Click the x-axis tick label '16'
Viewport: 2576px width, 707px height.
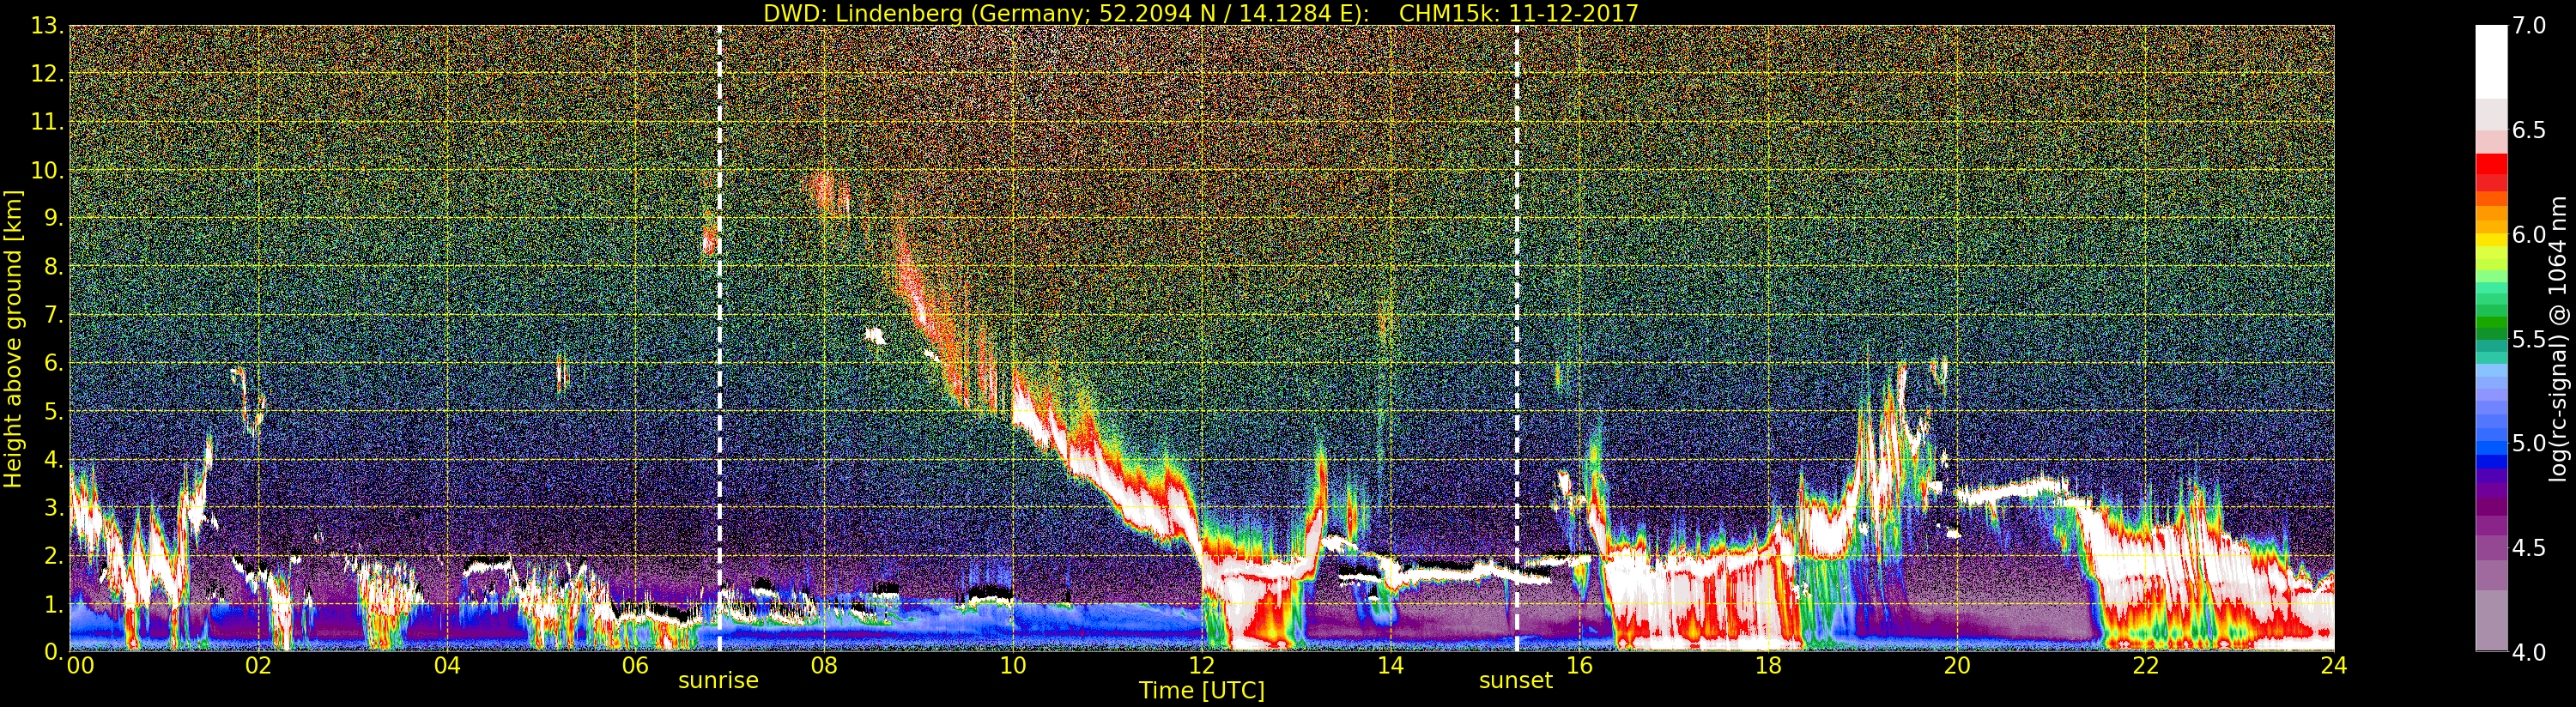(1579, 666)
